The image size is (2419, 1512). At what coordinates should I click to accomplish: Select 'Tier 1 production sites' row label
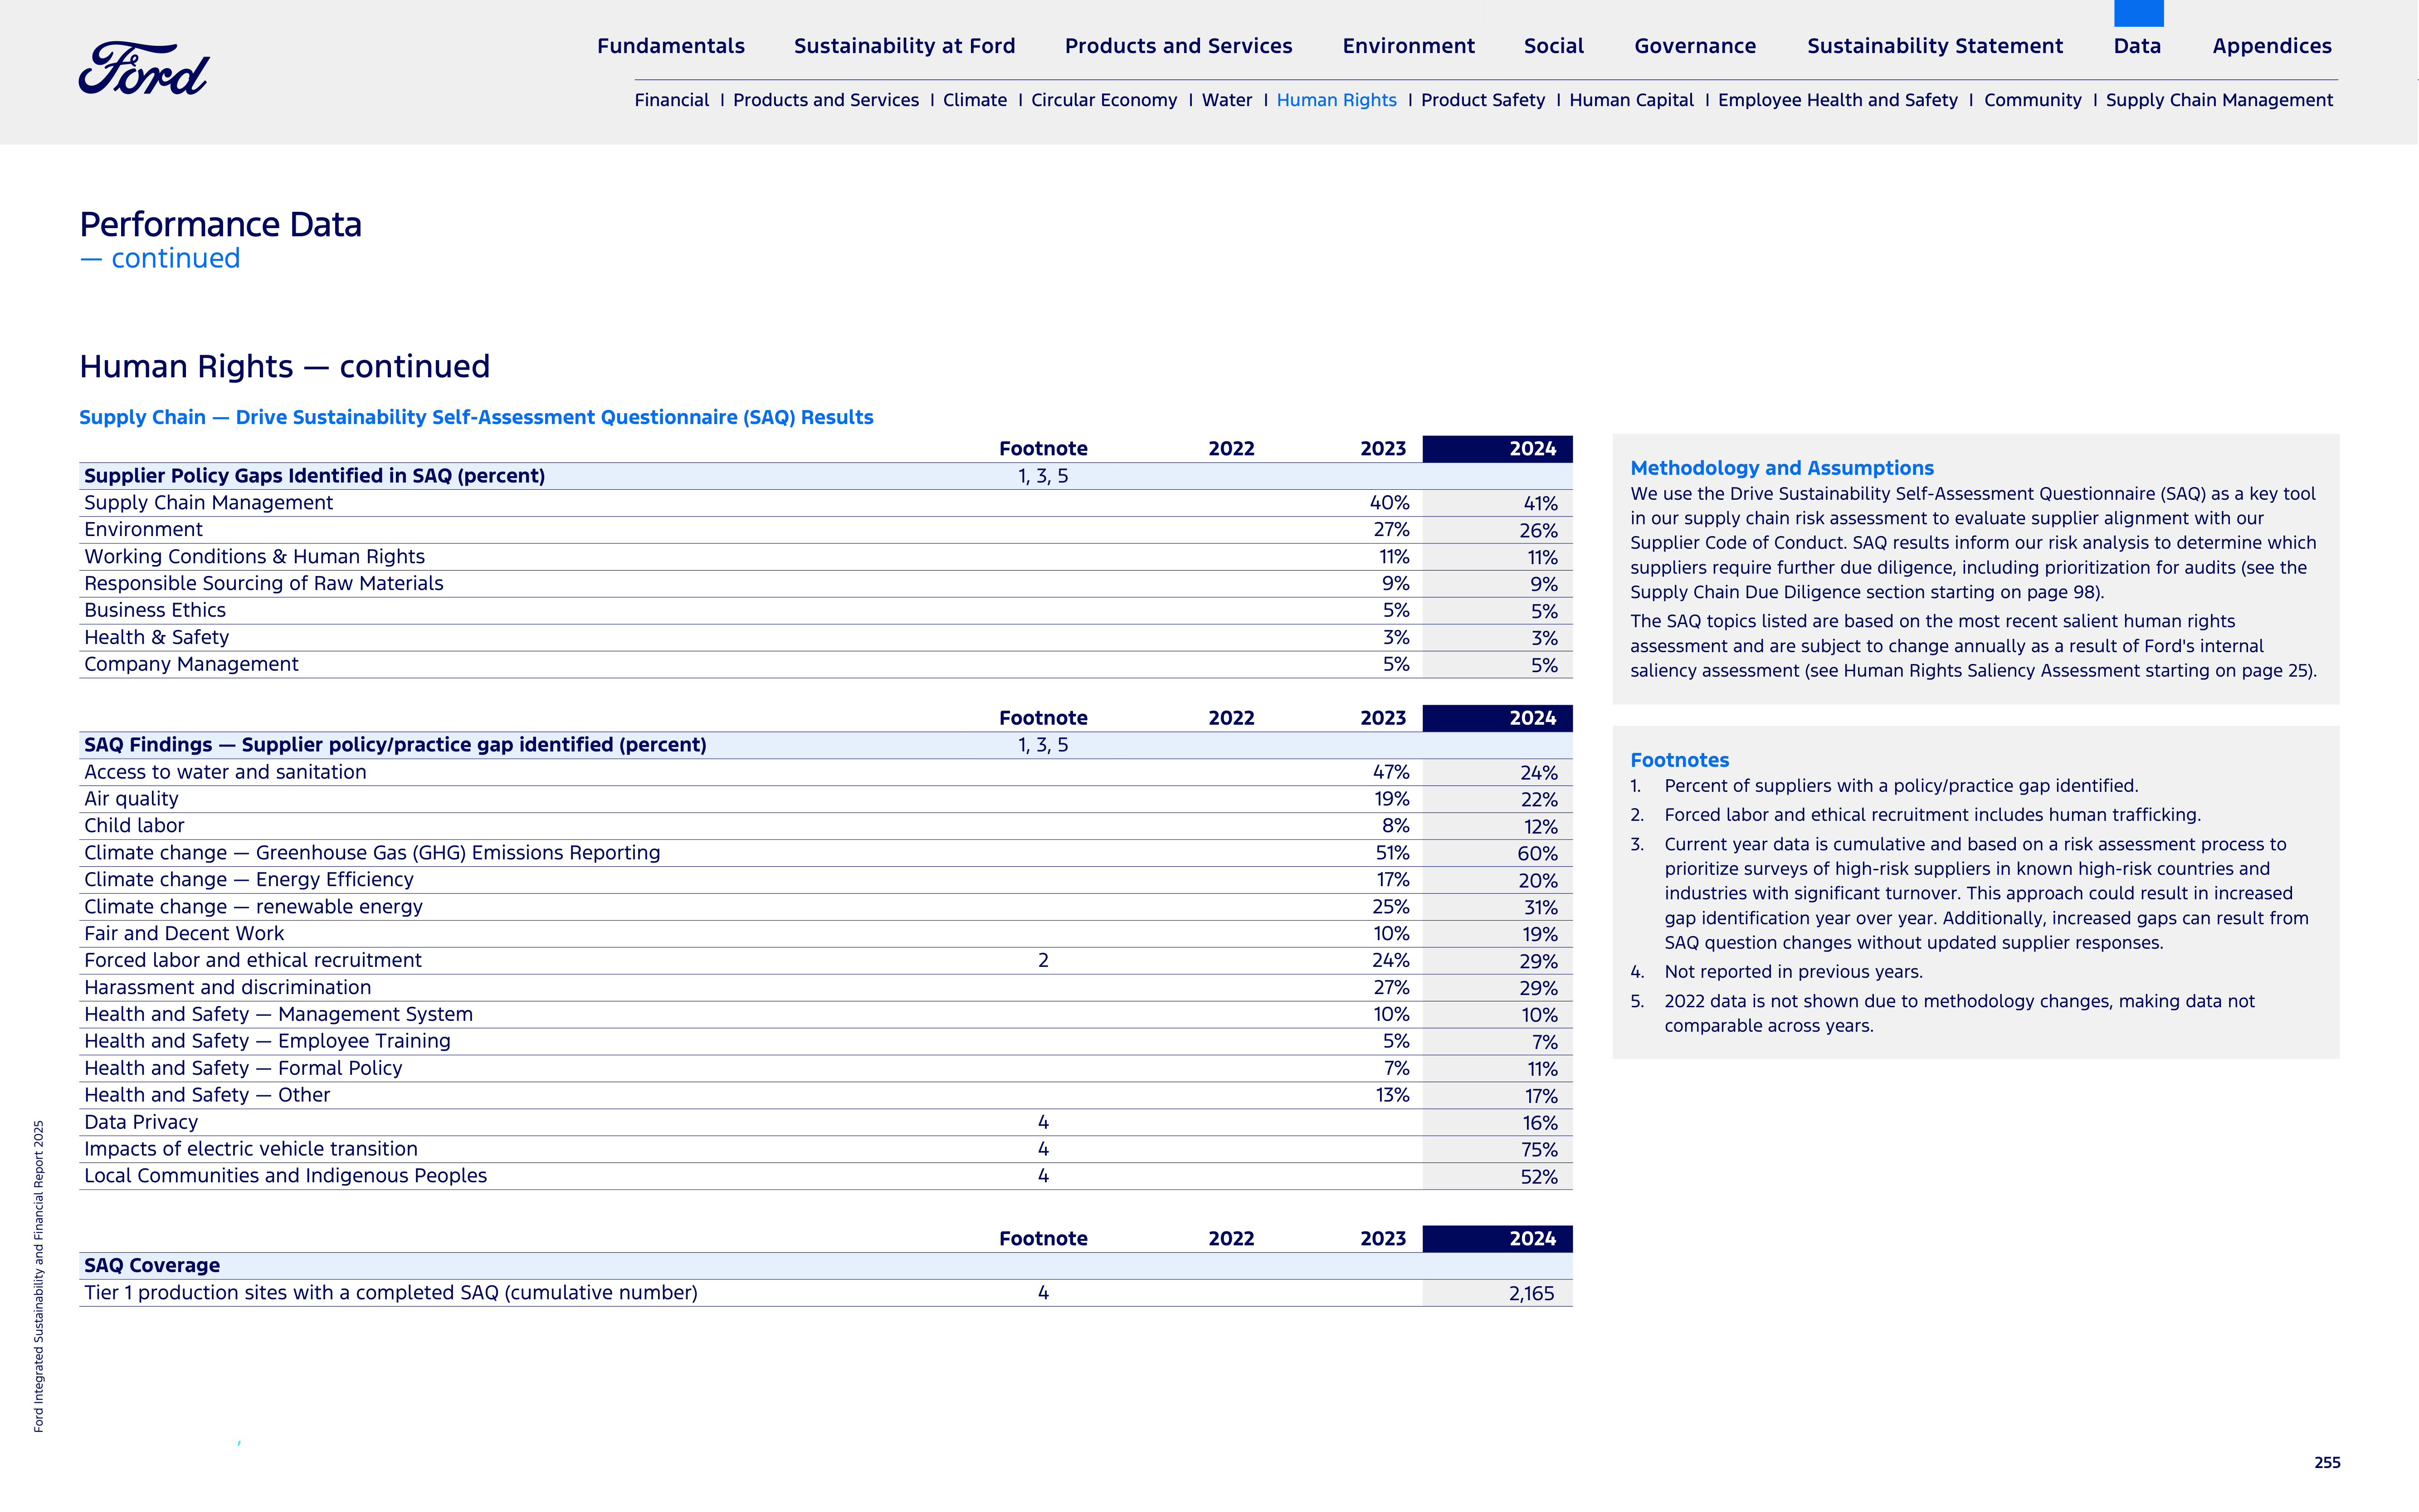click(x=391, y=1293)
